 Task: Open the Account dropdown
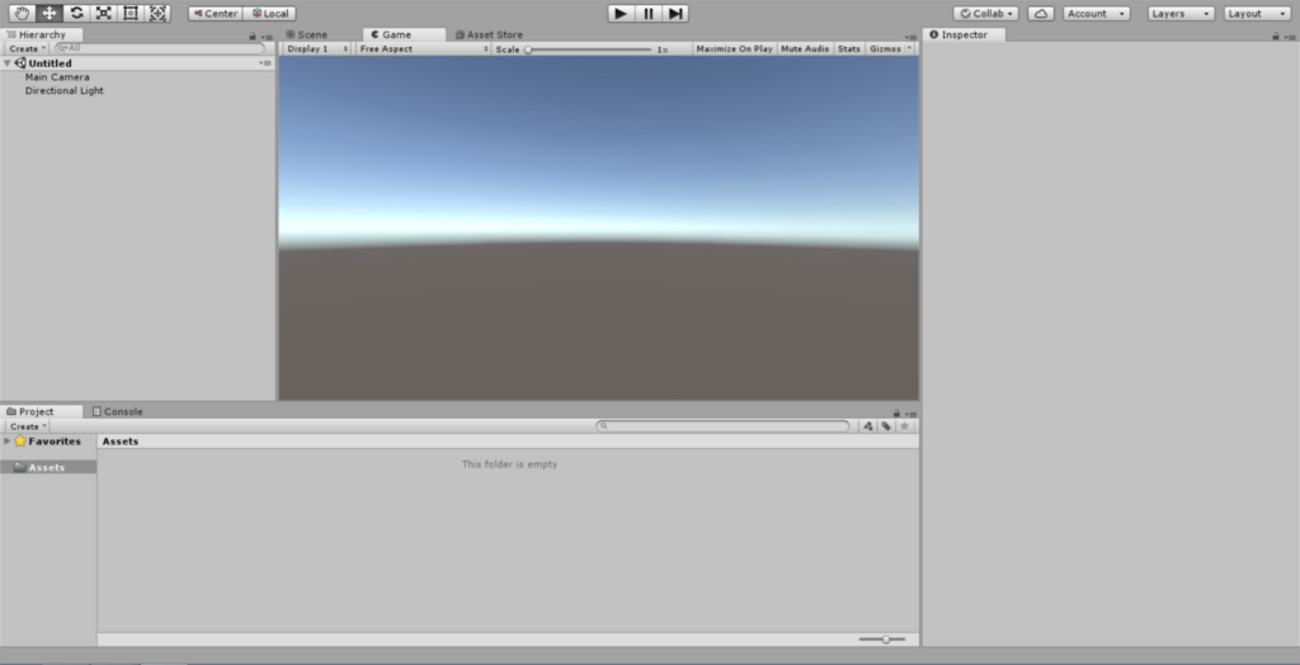pyautogui.click(x=1096, y=13)
